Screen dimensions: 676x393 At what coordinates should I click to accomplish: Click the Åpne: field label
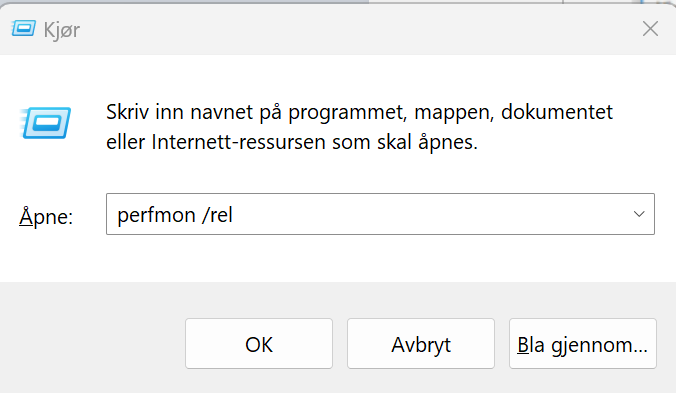(46, 216)
